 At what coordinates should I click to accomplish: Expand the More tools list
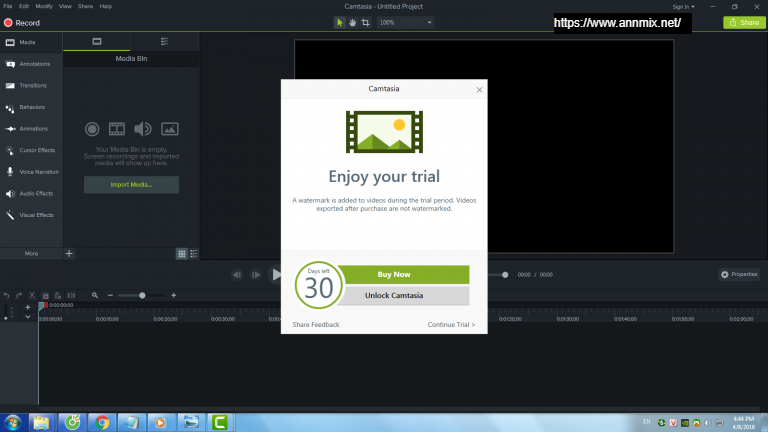point(31,254)
